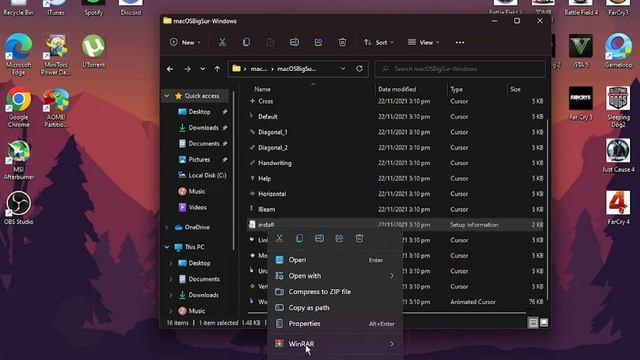Open Just Cause 4 desktop icon

(x=618, y=155)
